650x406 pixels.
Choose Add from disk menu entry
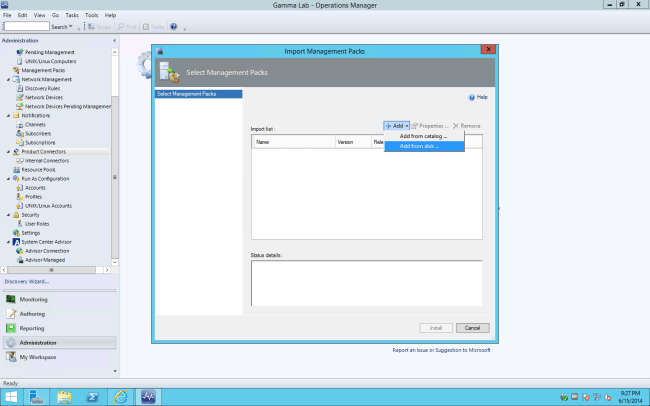[419, 146]
